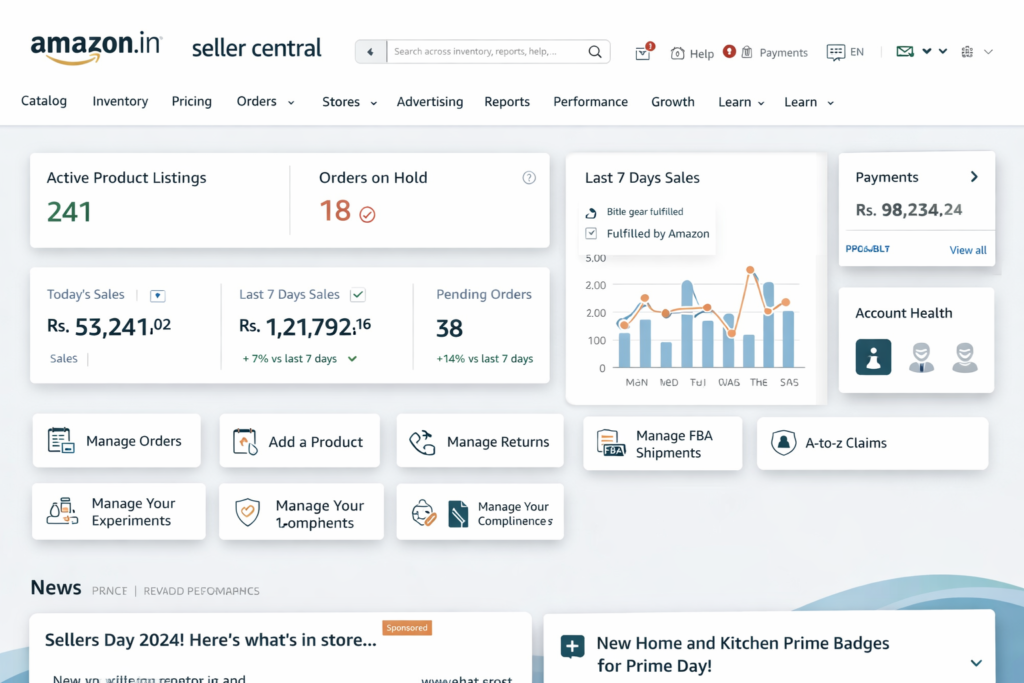Image resolution: width=1024 pixels, height=683 pixels.
Task: Click the Add a Product button
Action: (x=300, y=441)
